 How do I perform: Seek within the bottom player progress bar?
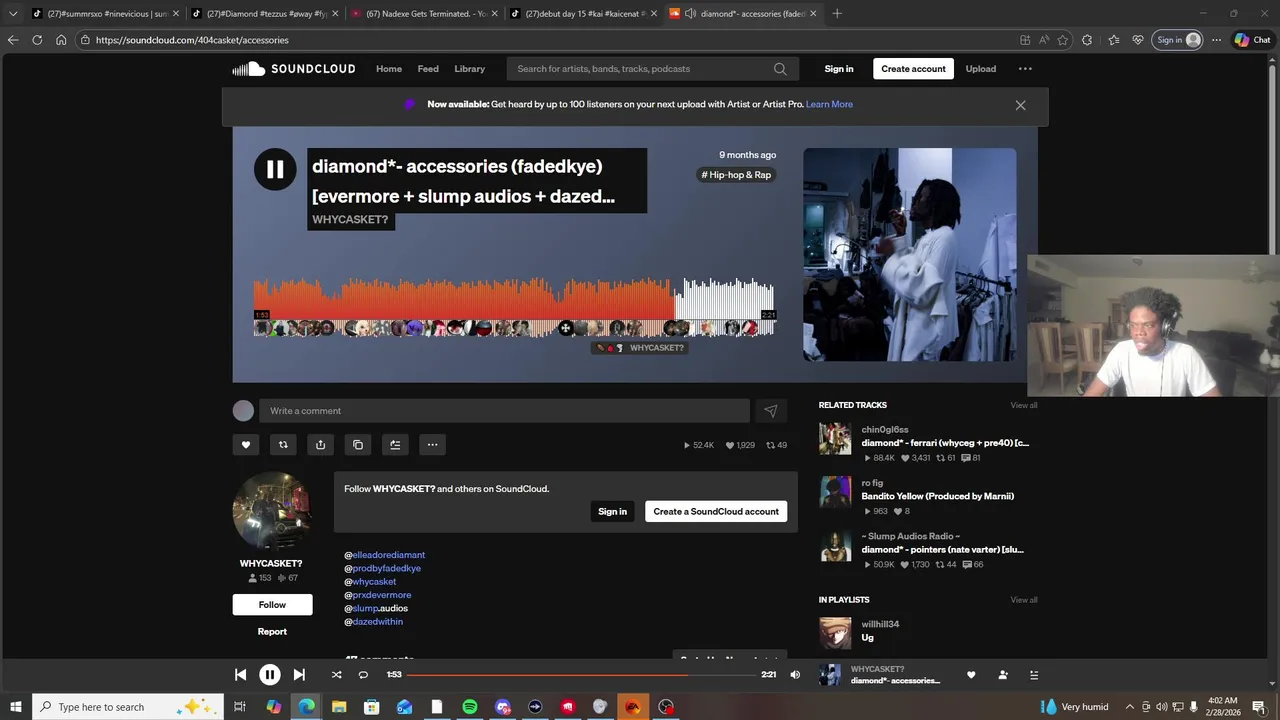(x=582, y=675)
